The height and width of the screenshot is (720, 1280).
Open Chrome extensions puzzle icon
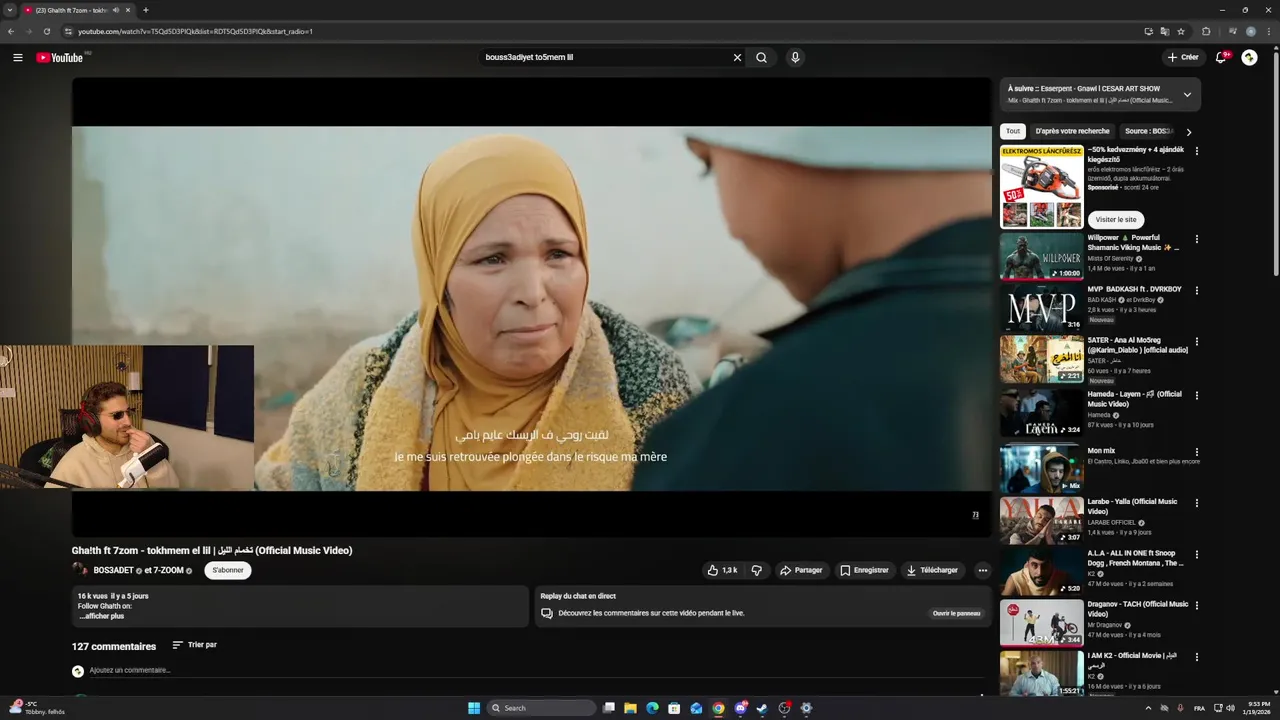pyautogui.click(x=1206, y=31)
